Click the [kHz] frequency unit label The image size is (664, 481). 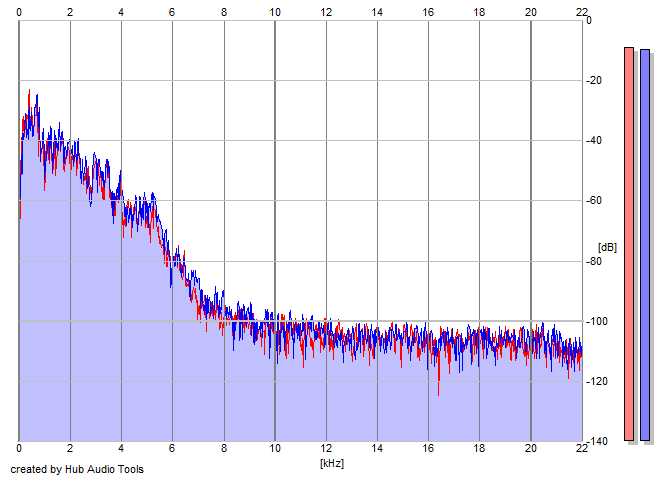pos(332,463)
